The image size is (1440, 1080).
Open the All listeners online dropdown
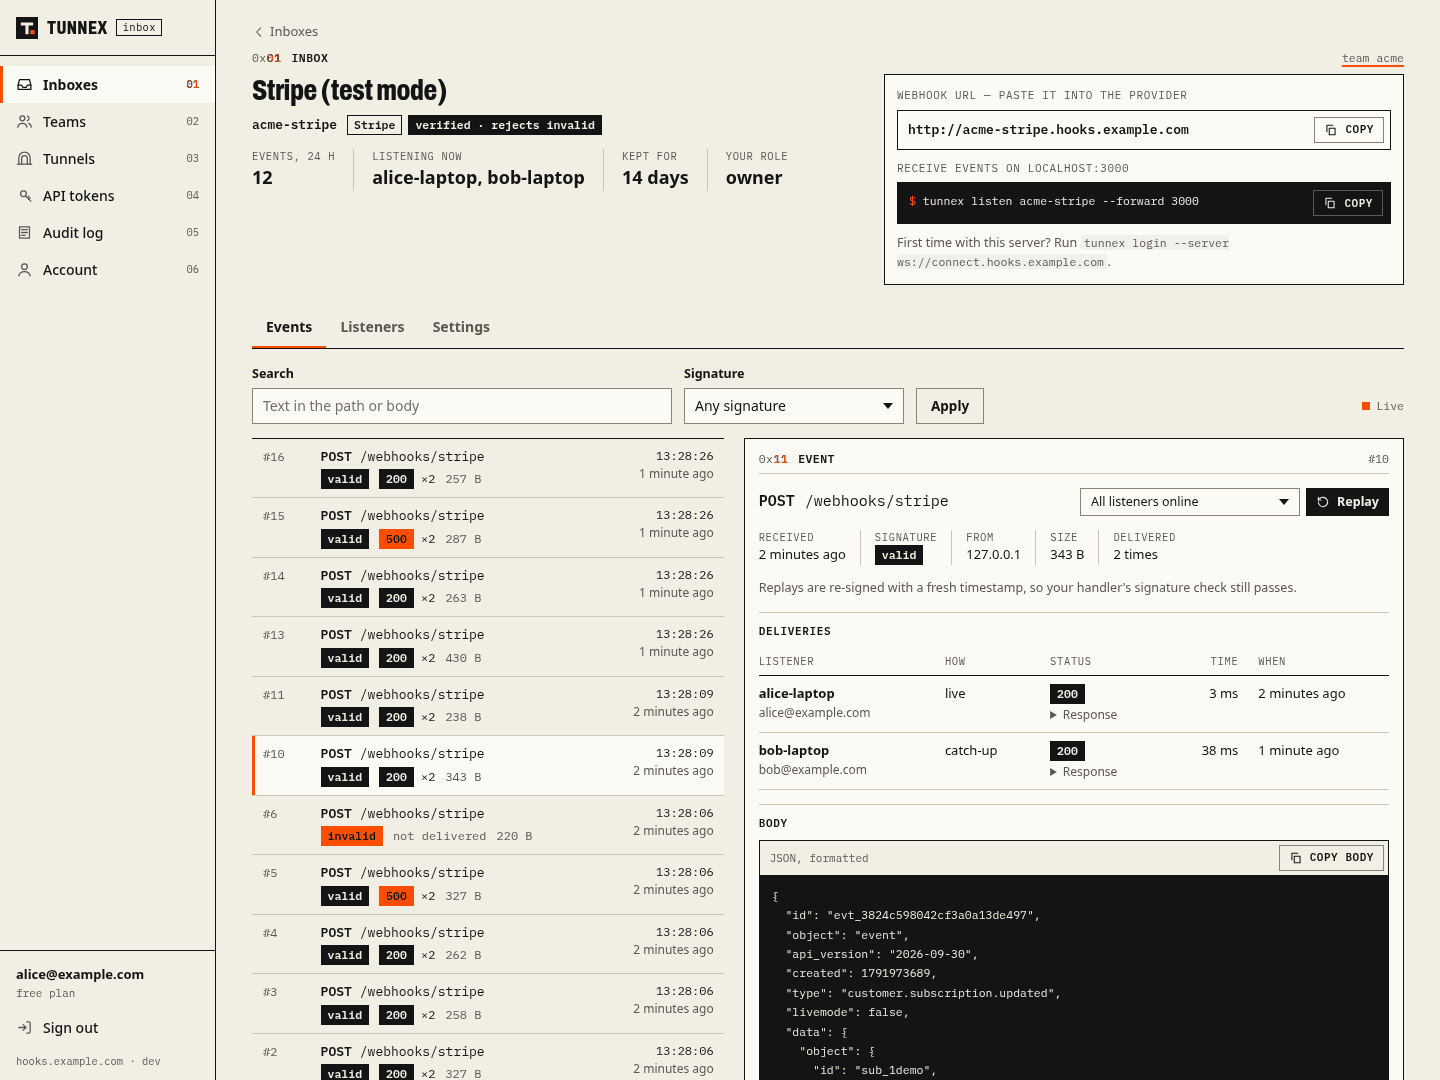(x=1190, y=502)
